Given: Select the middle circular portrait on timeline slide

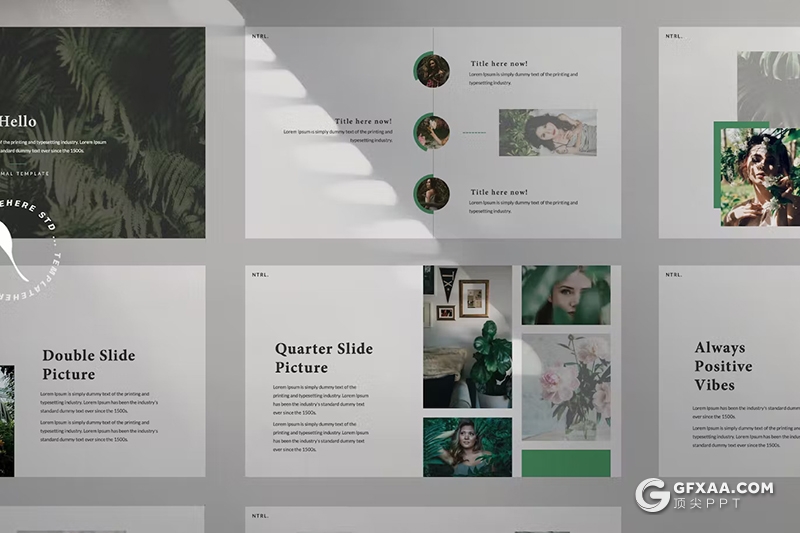Looking at the screenshot, I should coord(432,132).
